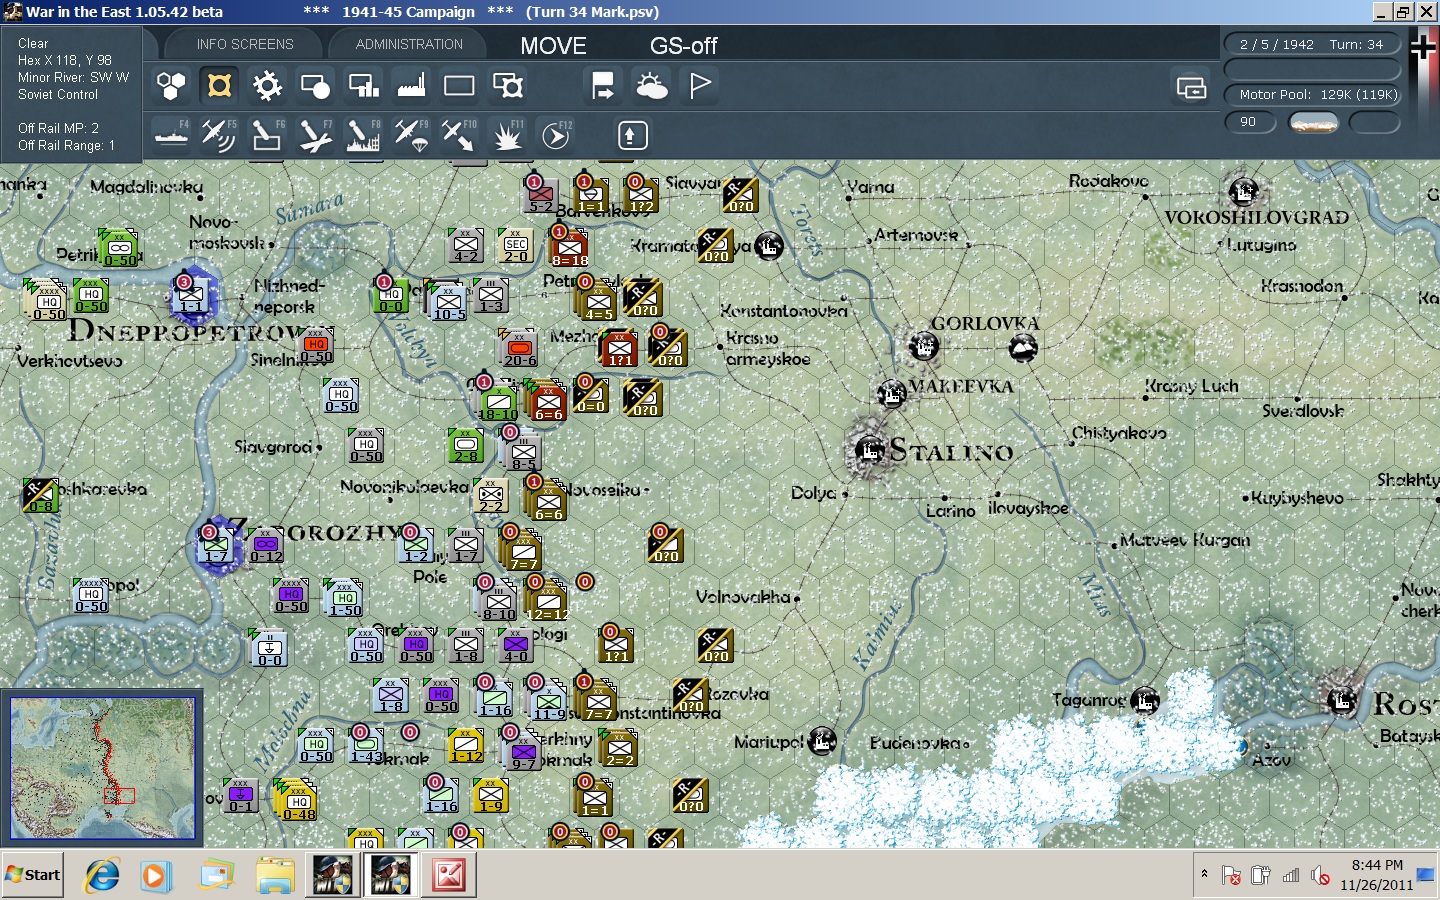
Task: Select the Soviet stack labeled 12=12
Action: [x=546, y=600]
